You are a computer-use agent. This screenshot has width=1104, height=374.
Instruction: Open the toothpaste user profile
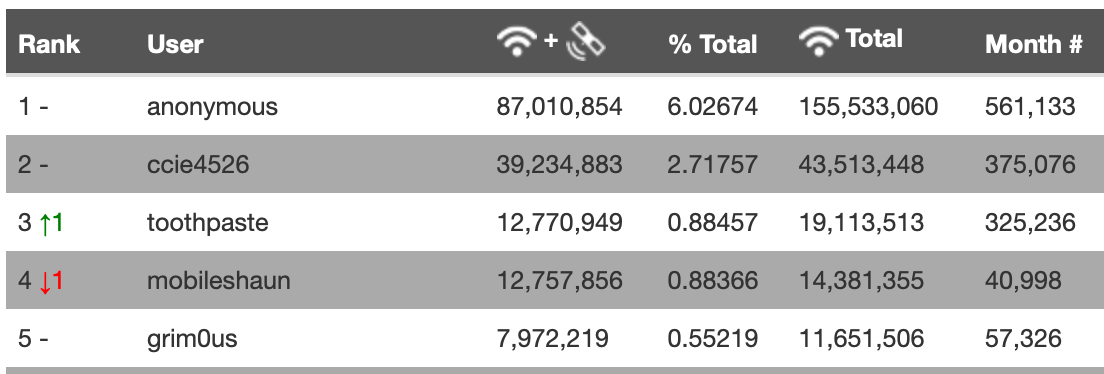pyautogui.click(x=208, y=223)
